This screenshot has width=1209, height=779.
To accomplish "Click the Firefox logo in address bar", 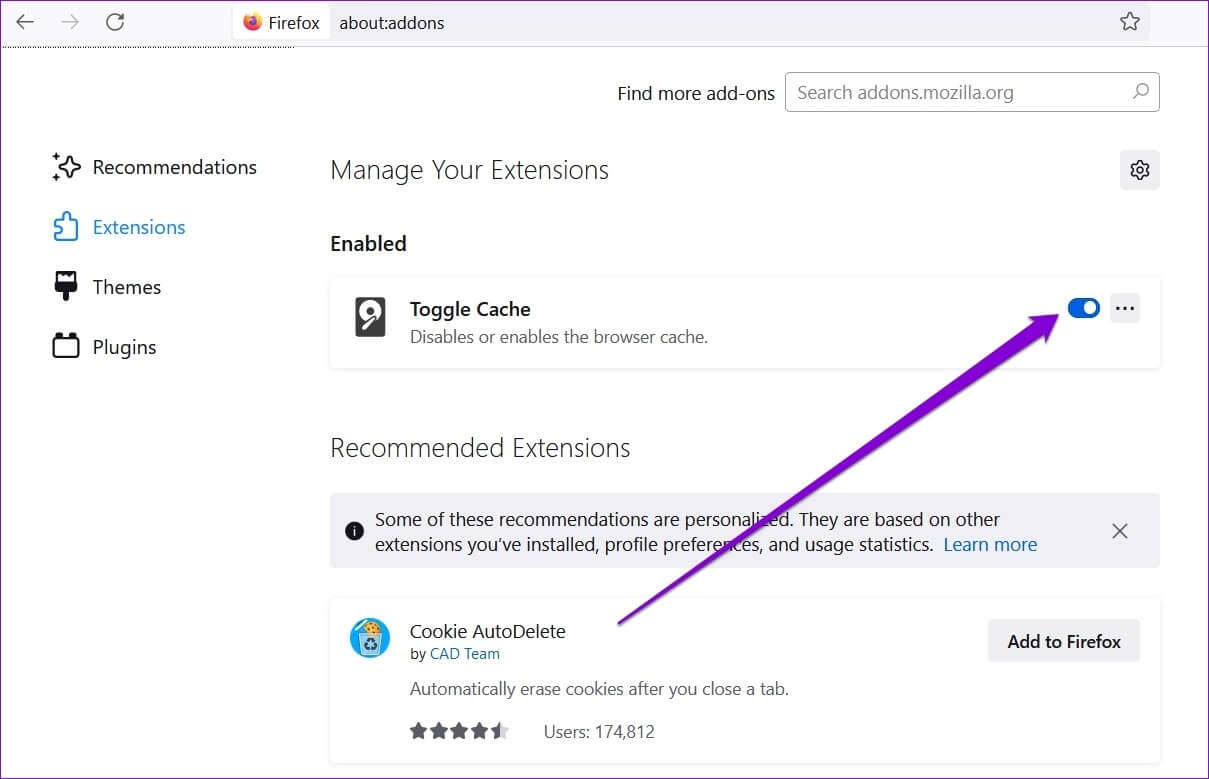I will 253,22.
